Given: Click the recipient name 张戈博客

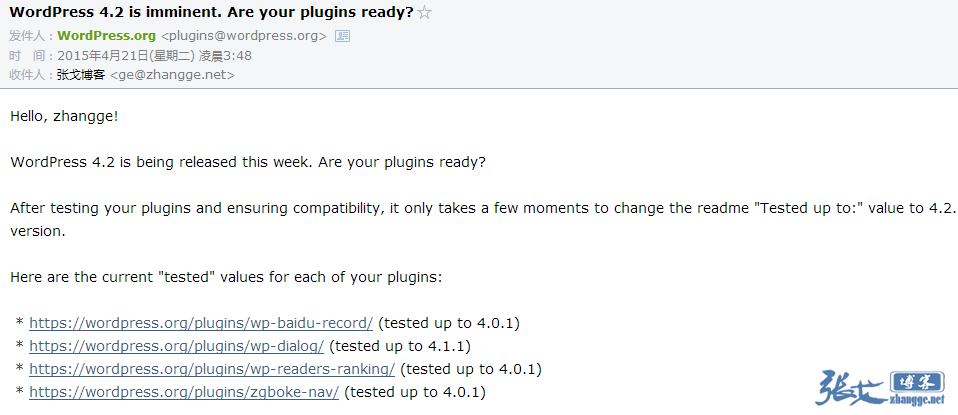Looking at the screenshot, I should [x=81, y=74].
